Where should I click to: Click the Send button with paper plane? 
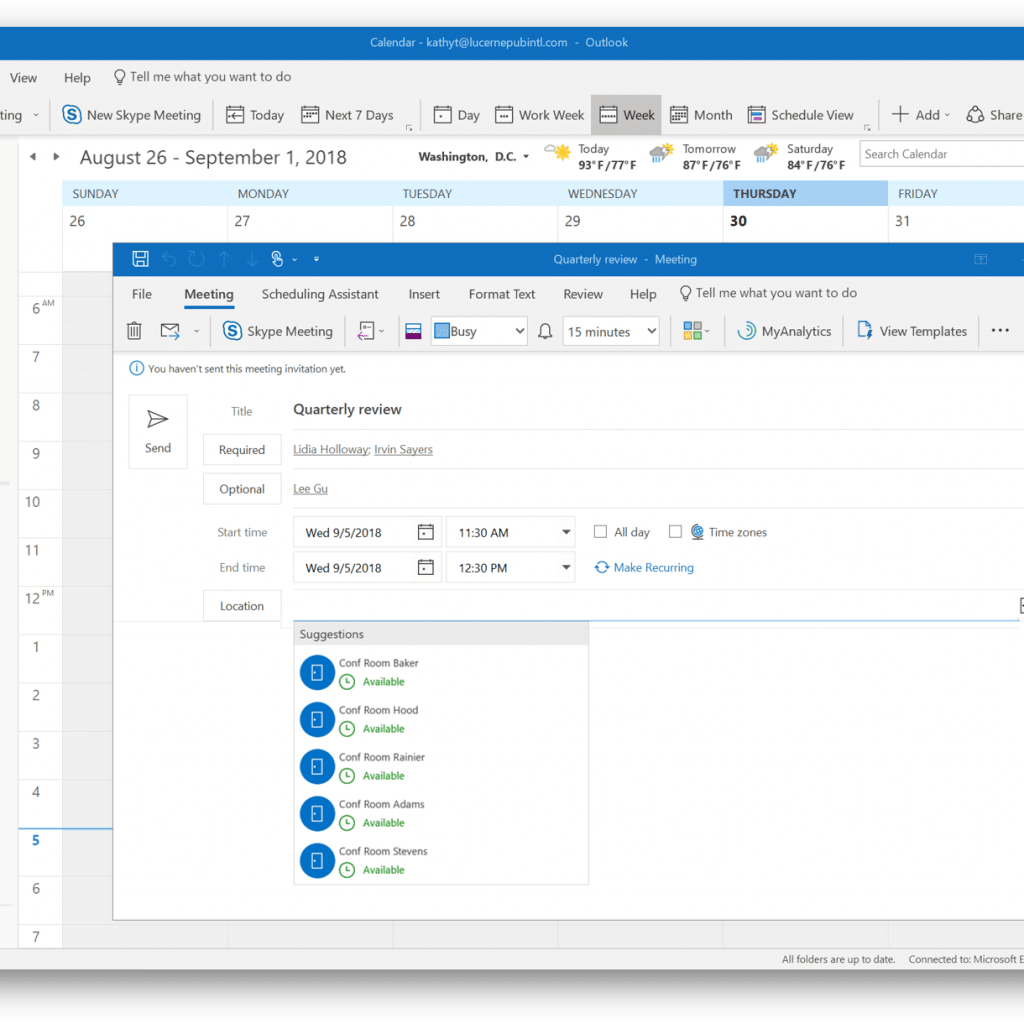click(158, 431)
